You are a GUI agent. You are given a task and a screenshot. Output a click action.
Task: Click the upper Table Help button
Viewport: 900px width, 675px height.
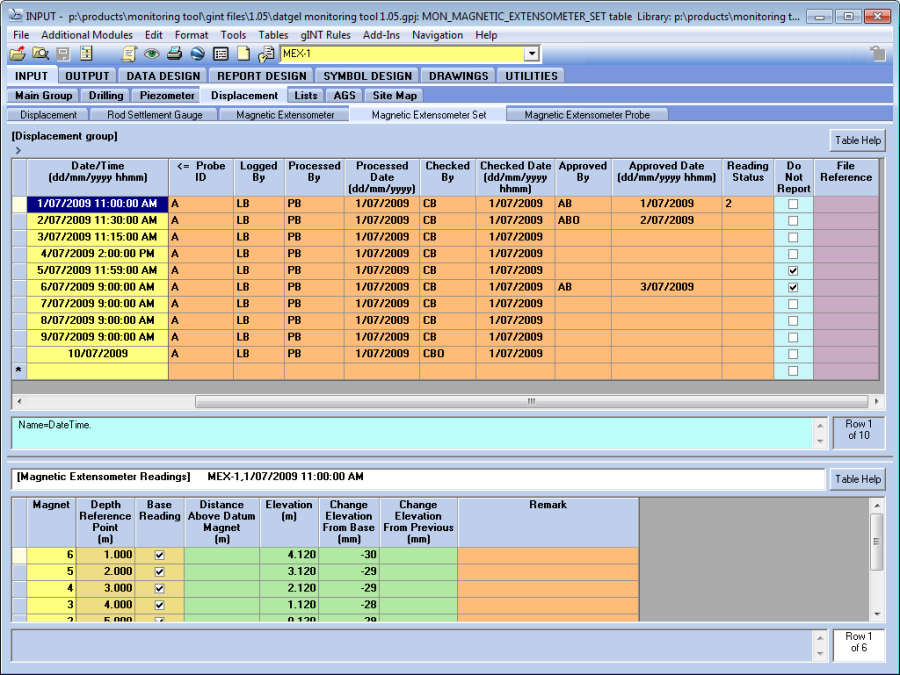tap(857, 140)
